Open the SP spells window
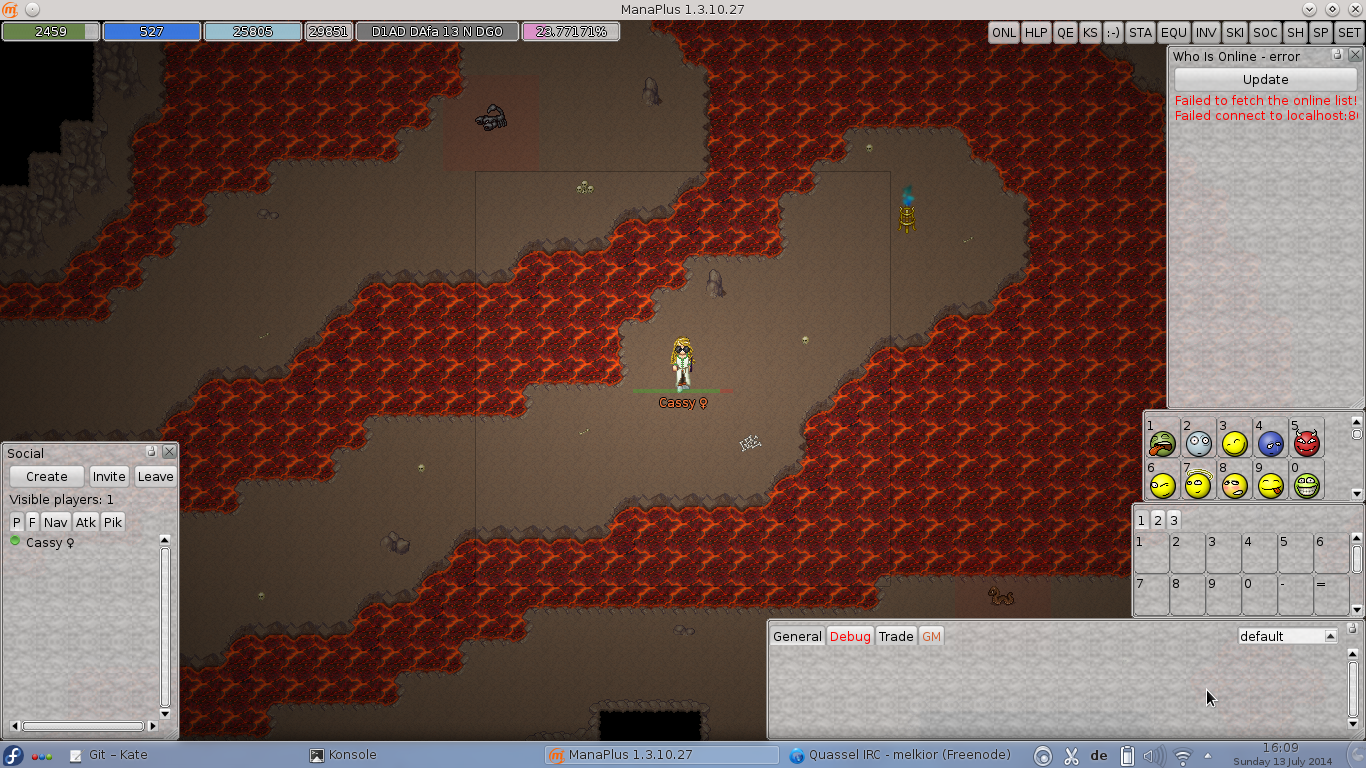 click(1321, 32)
